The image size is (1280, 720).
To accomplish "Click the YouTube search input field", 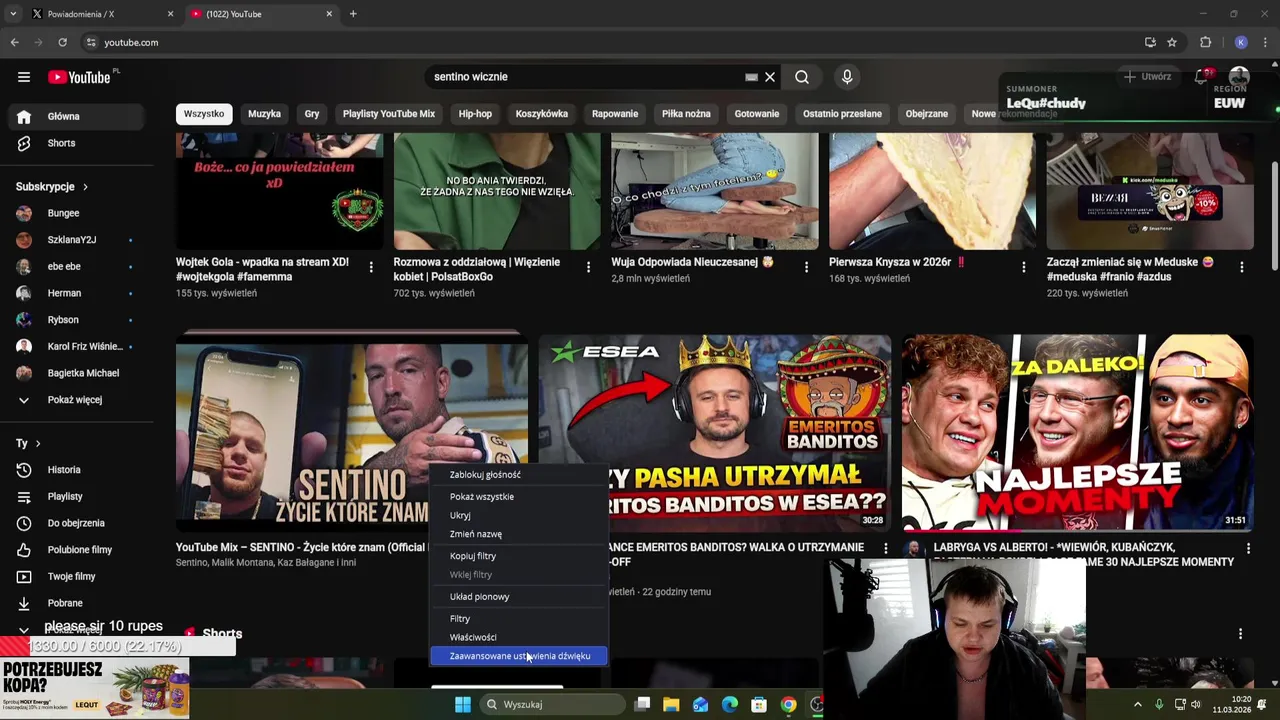I will (587, 77).
